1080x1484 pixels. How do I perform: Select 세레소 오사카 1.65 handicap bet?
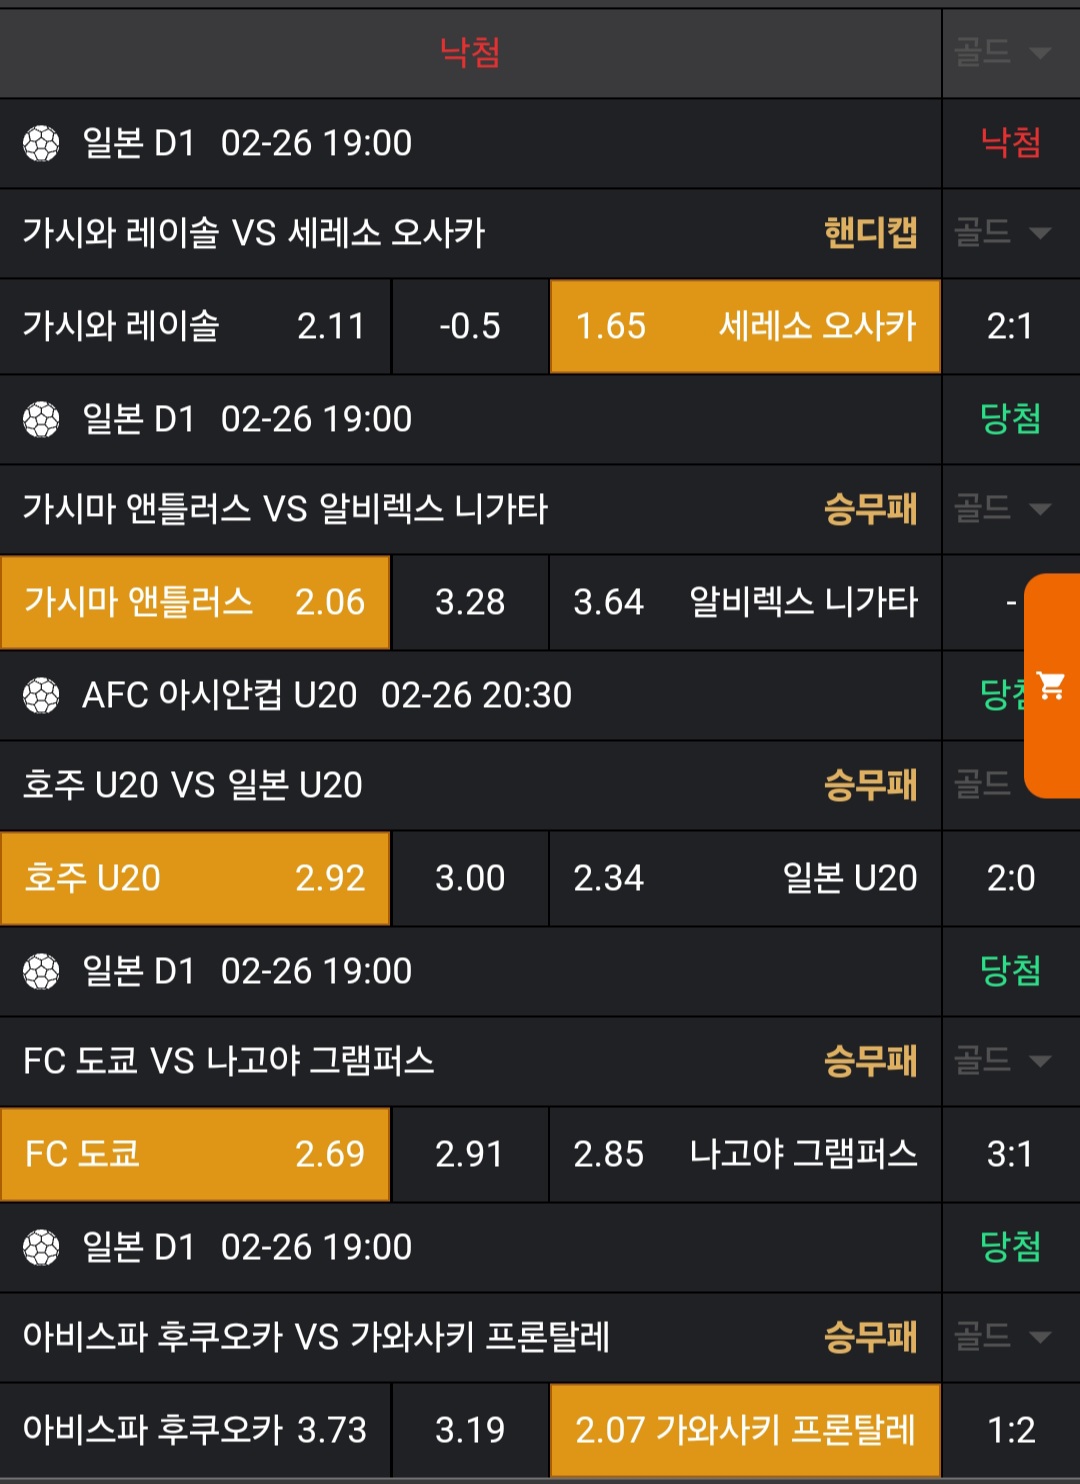click(x=745, y=327)
